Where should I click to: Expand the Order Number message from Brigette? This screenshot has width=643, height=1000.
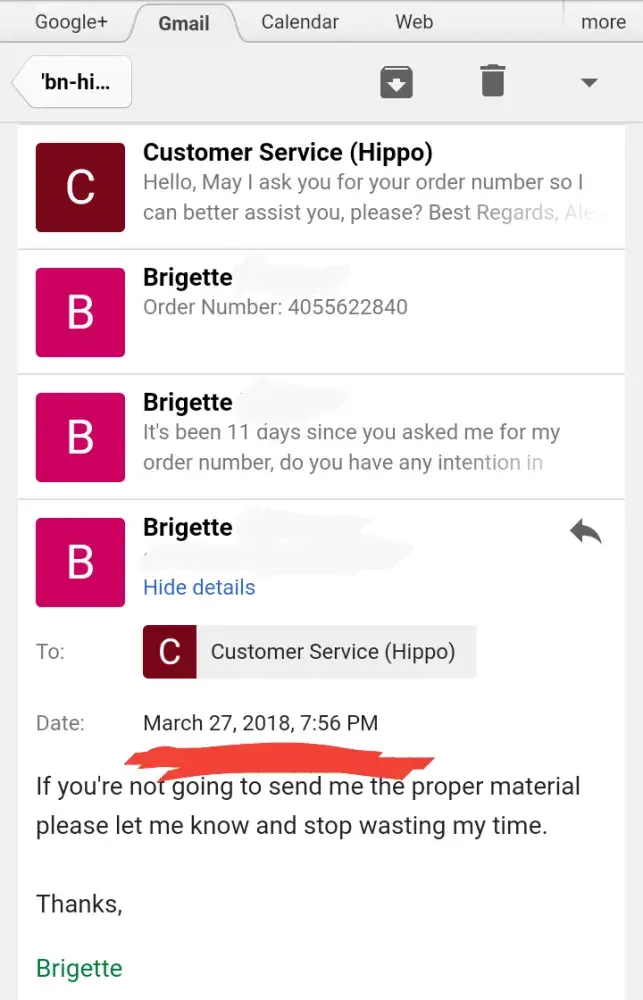370,307
